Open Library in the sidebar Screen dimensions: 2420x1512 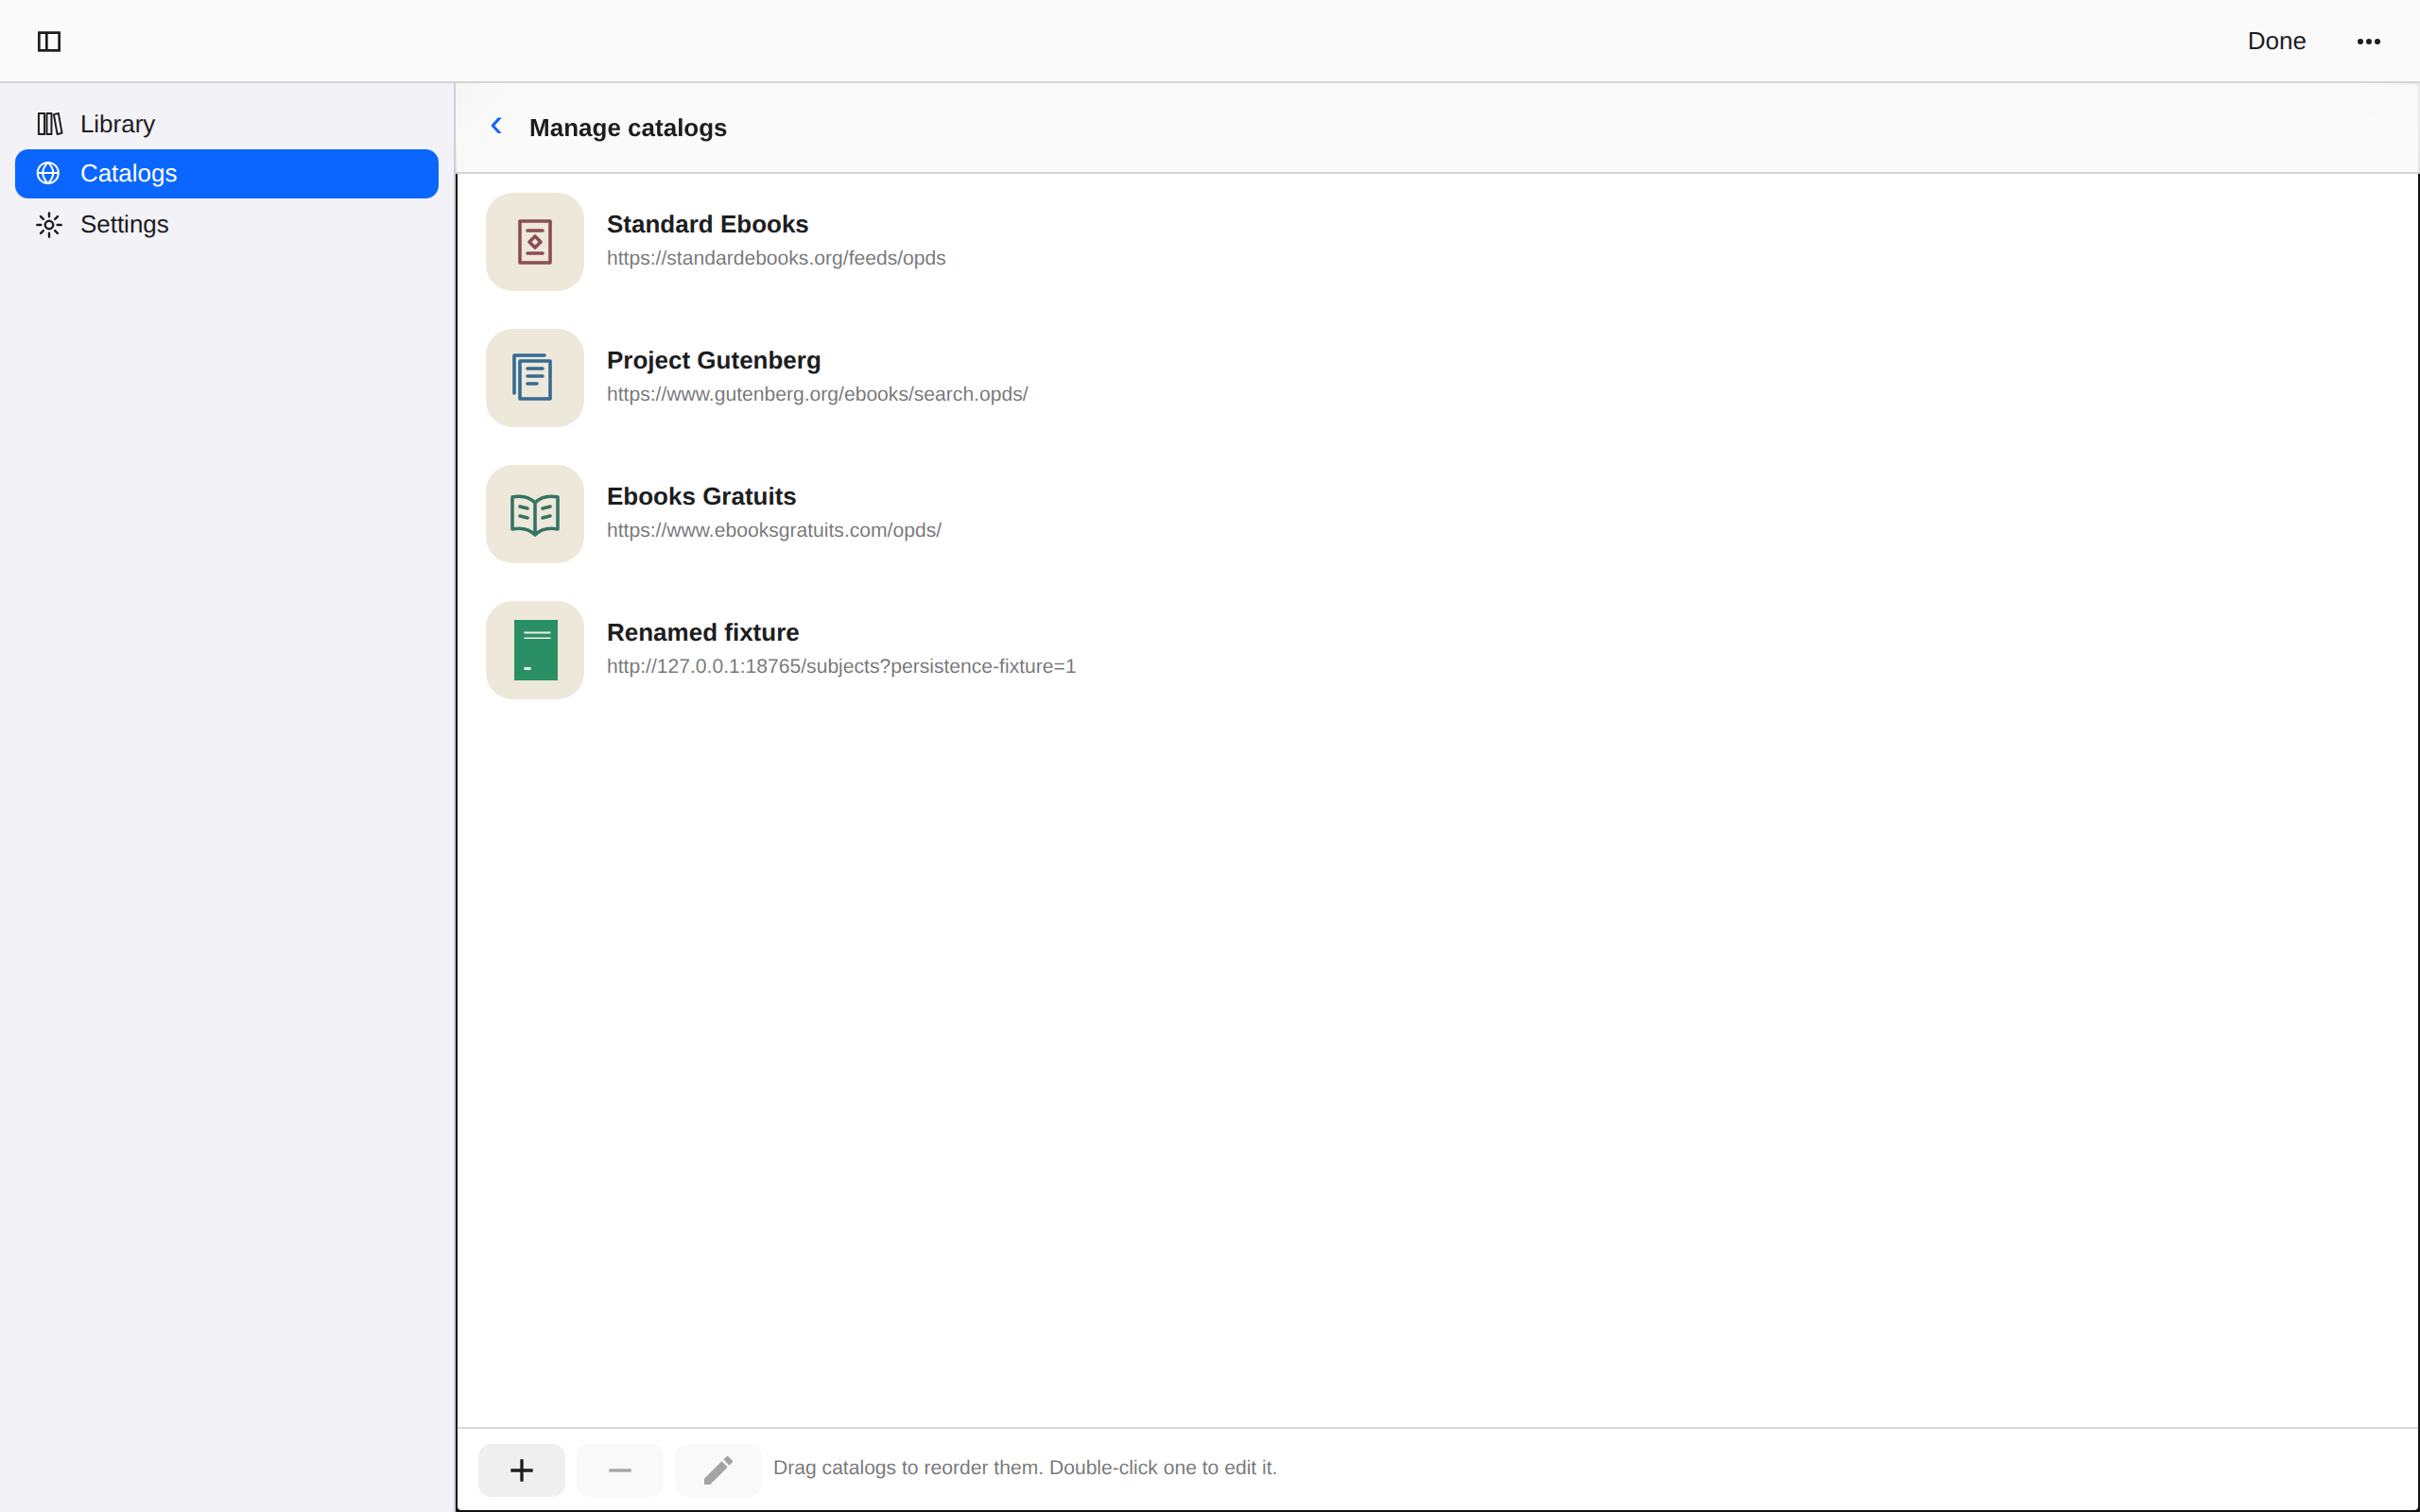point(227,124)
